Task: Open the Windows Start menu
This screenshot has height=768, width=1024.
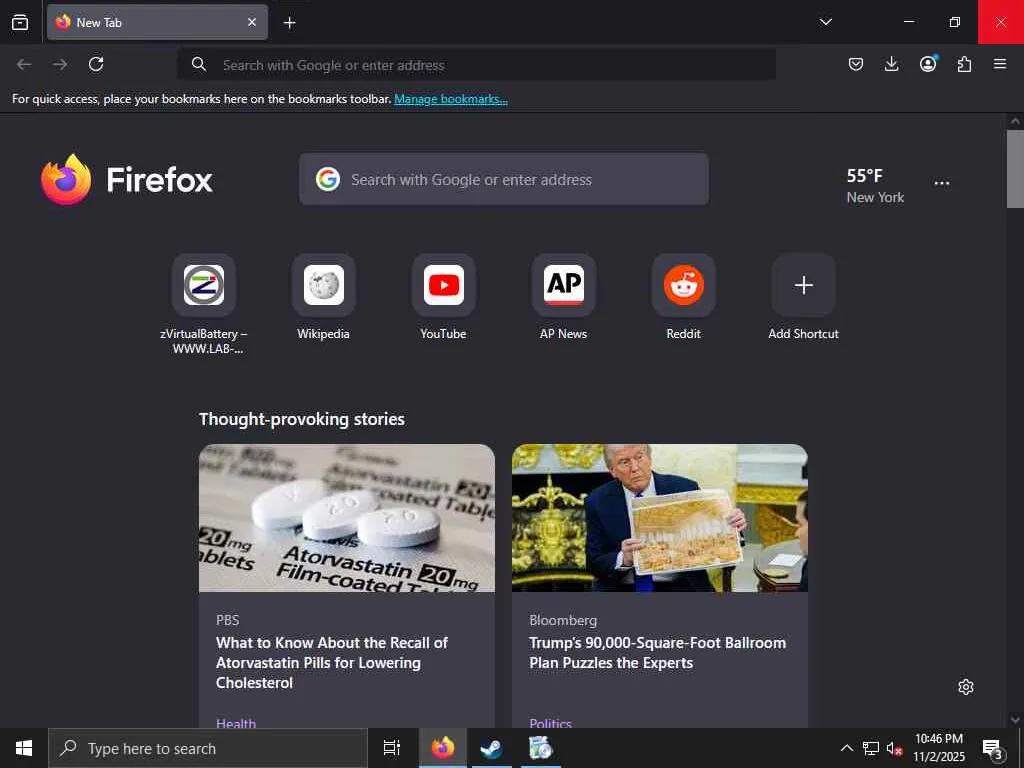Action: pos(24,748)
